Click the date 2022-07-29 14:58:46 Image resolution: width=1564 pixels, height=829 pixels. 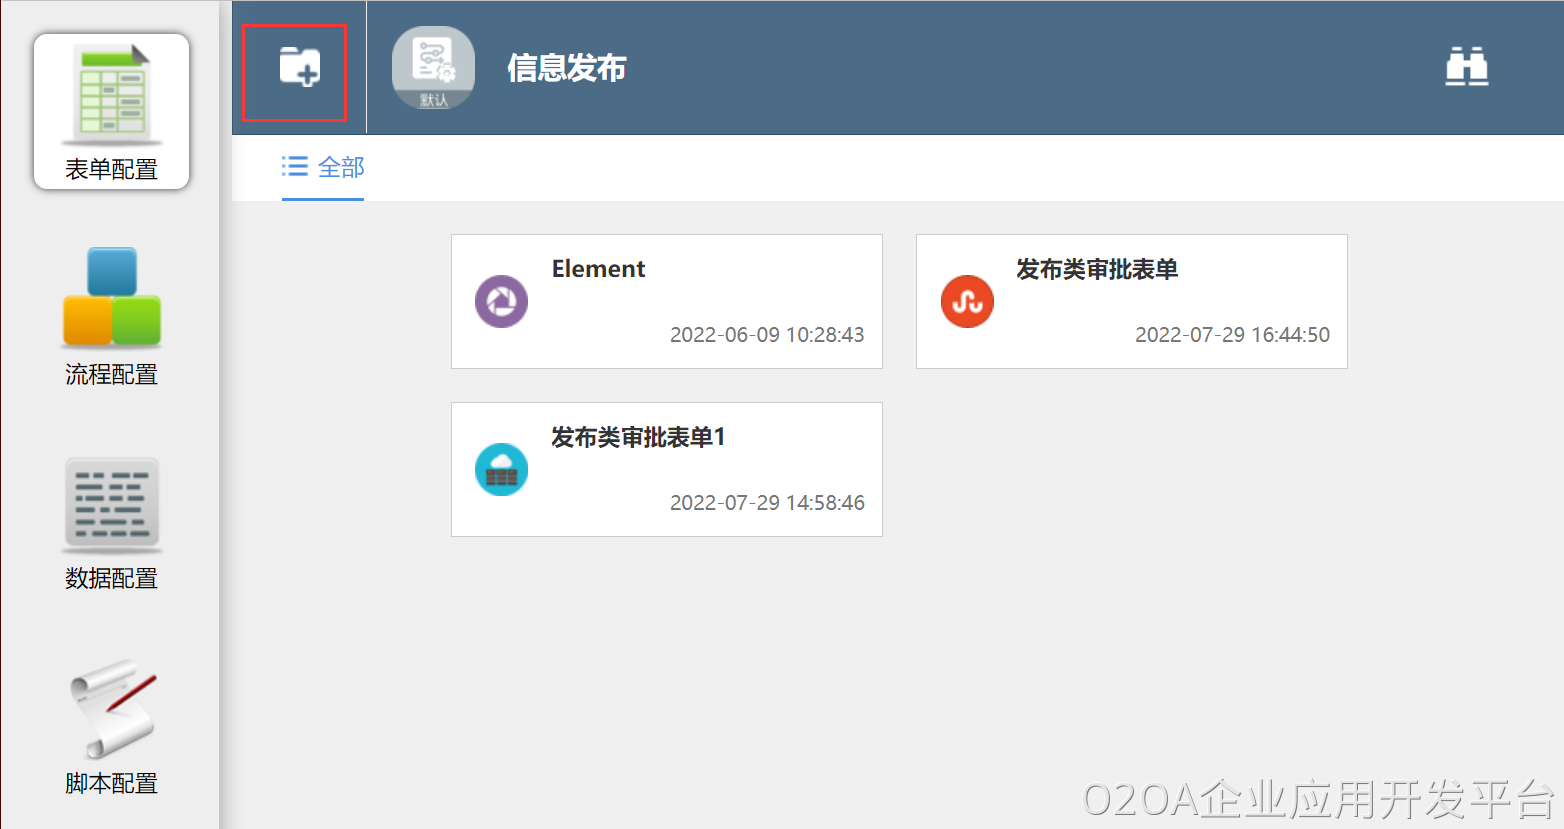767,503
